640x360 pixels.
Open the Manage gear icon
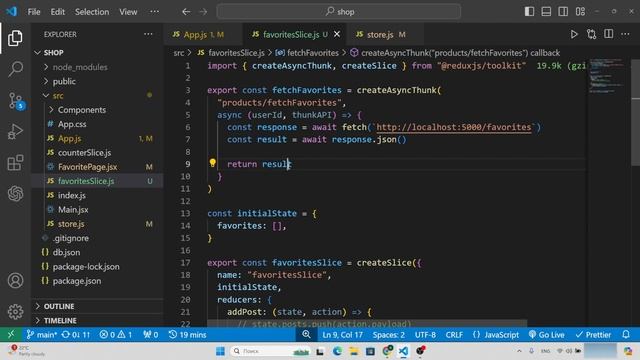[15, 311]
